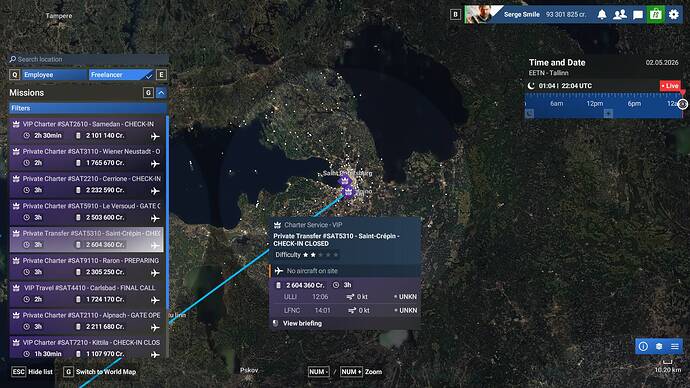Select VIP Charter #SAT7210 Kittila mission
Screen dimensions: 690x388
86,348
